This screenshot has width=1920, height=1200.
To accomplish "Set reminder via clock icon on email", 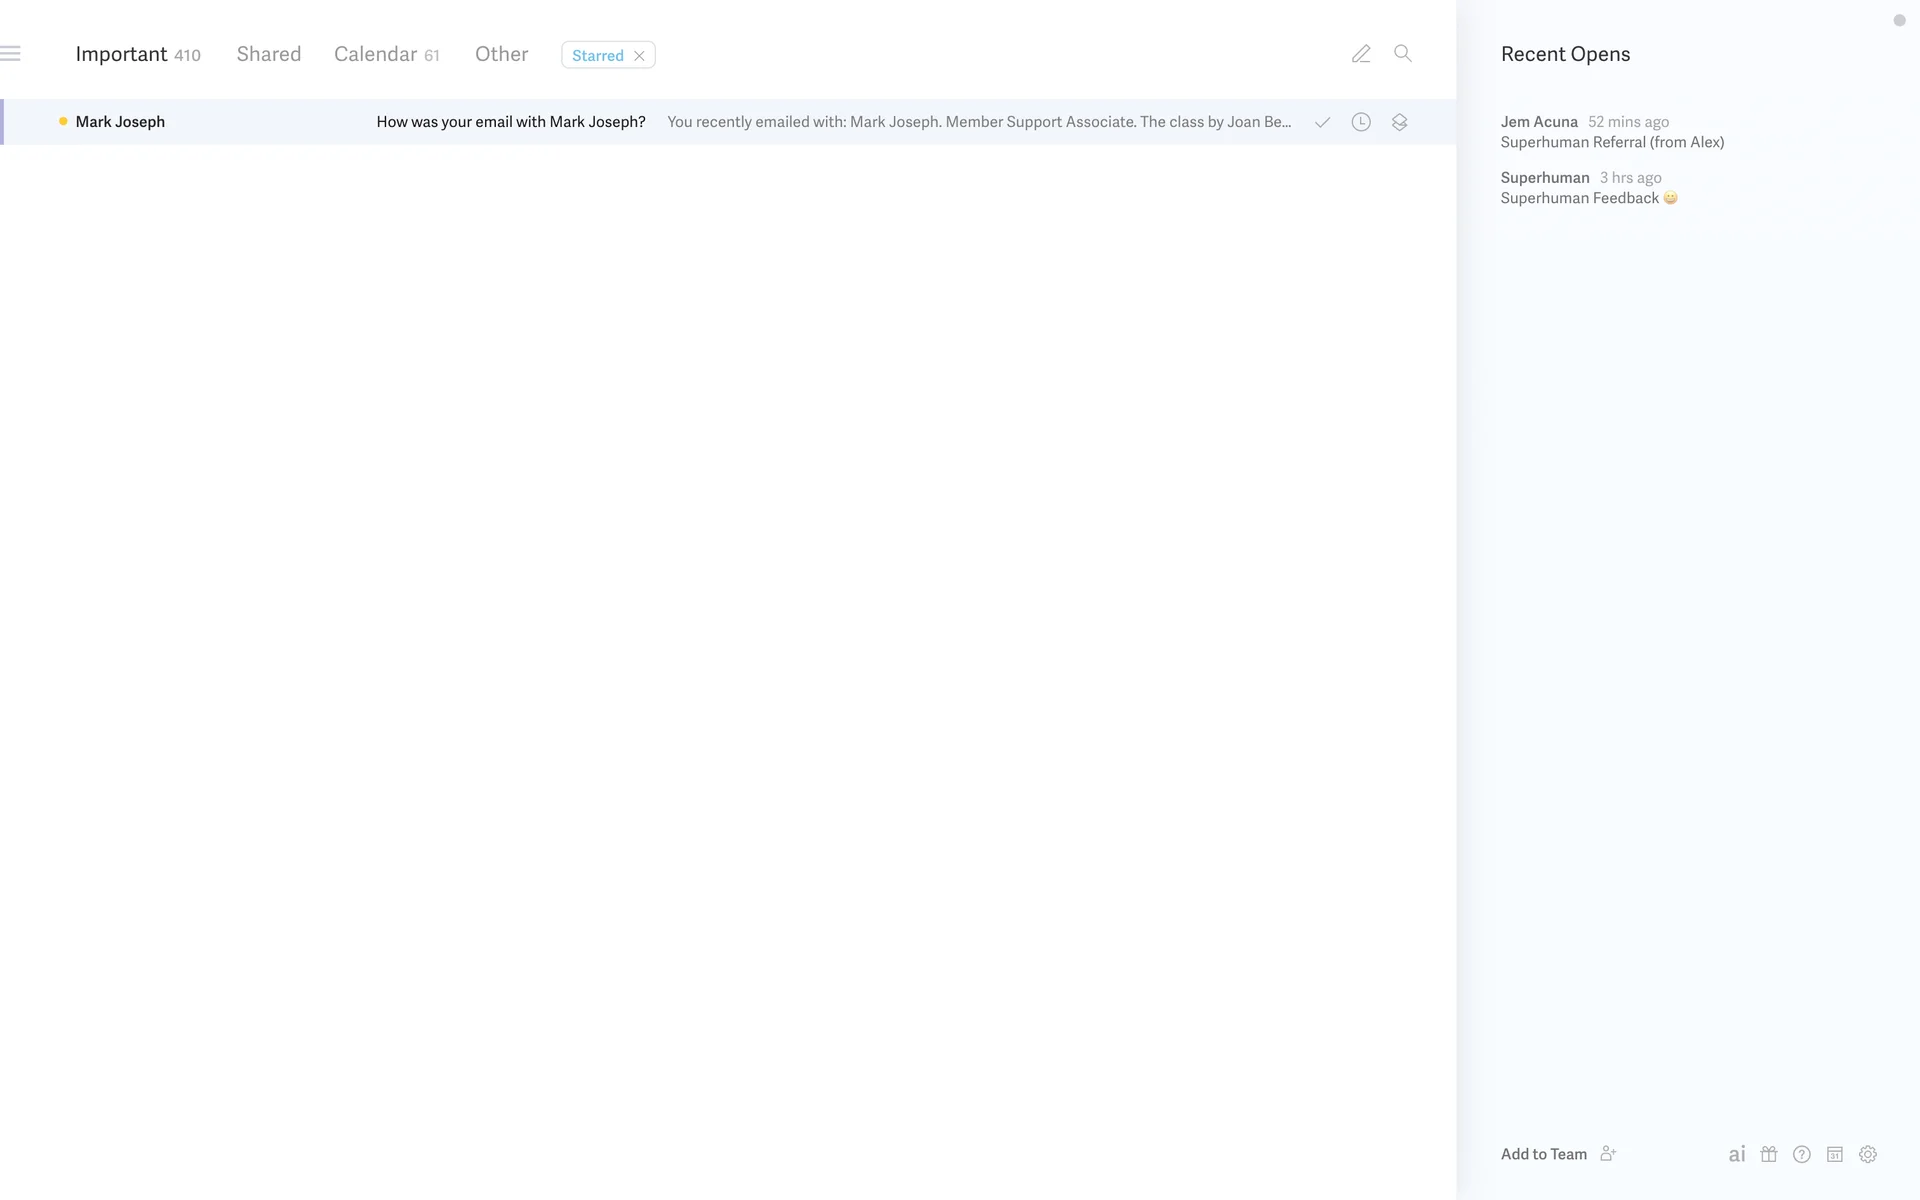I will [x=1361, y=122].
